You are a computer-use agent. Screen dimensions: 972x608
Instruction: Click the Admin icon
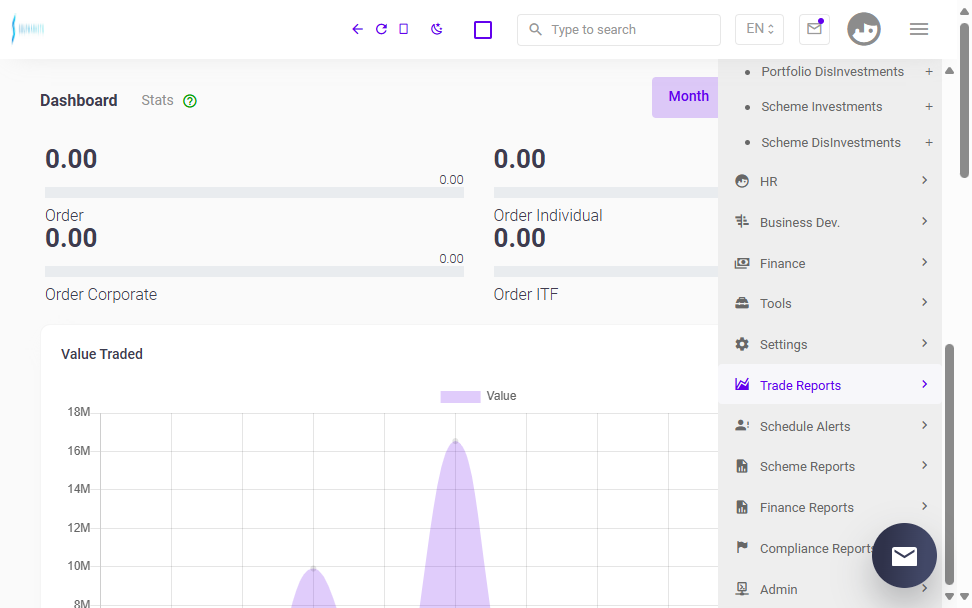[x=742, y=588]
